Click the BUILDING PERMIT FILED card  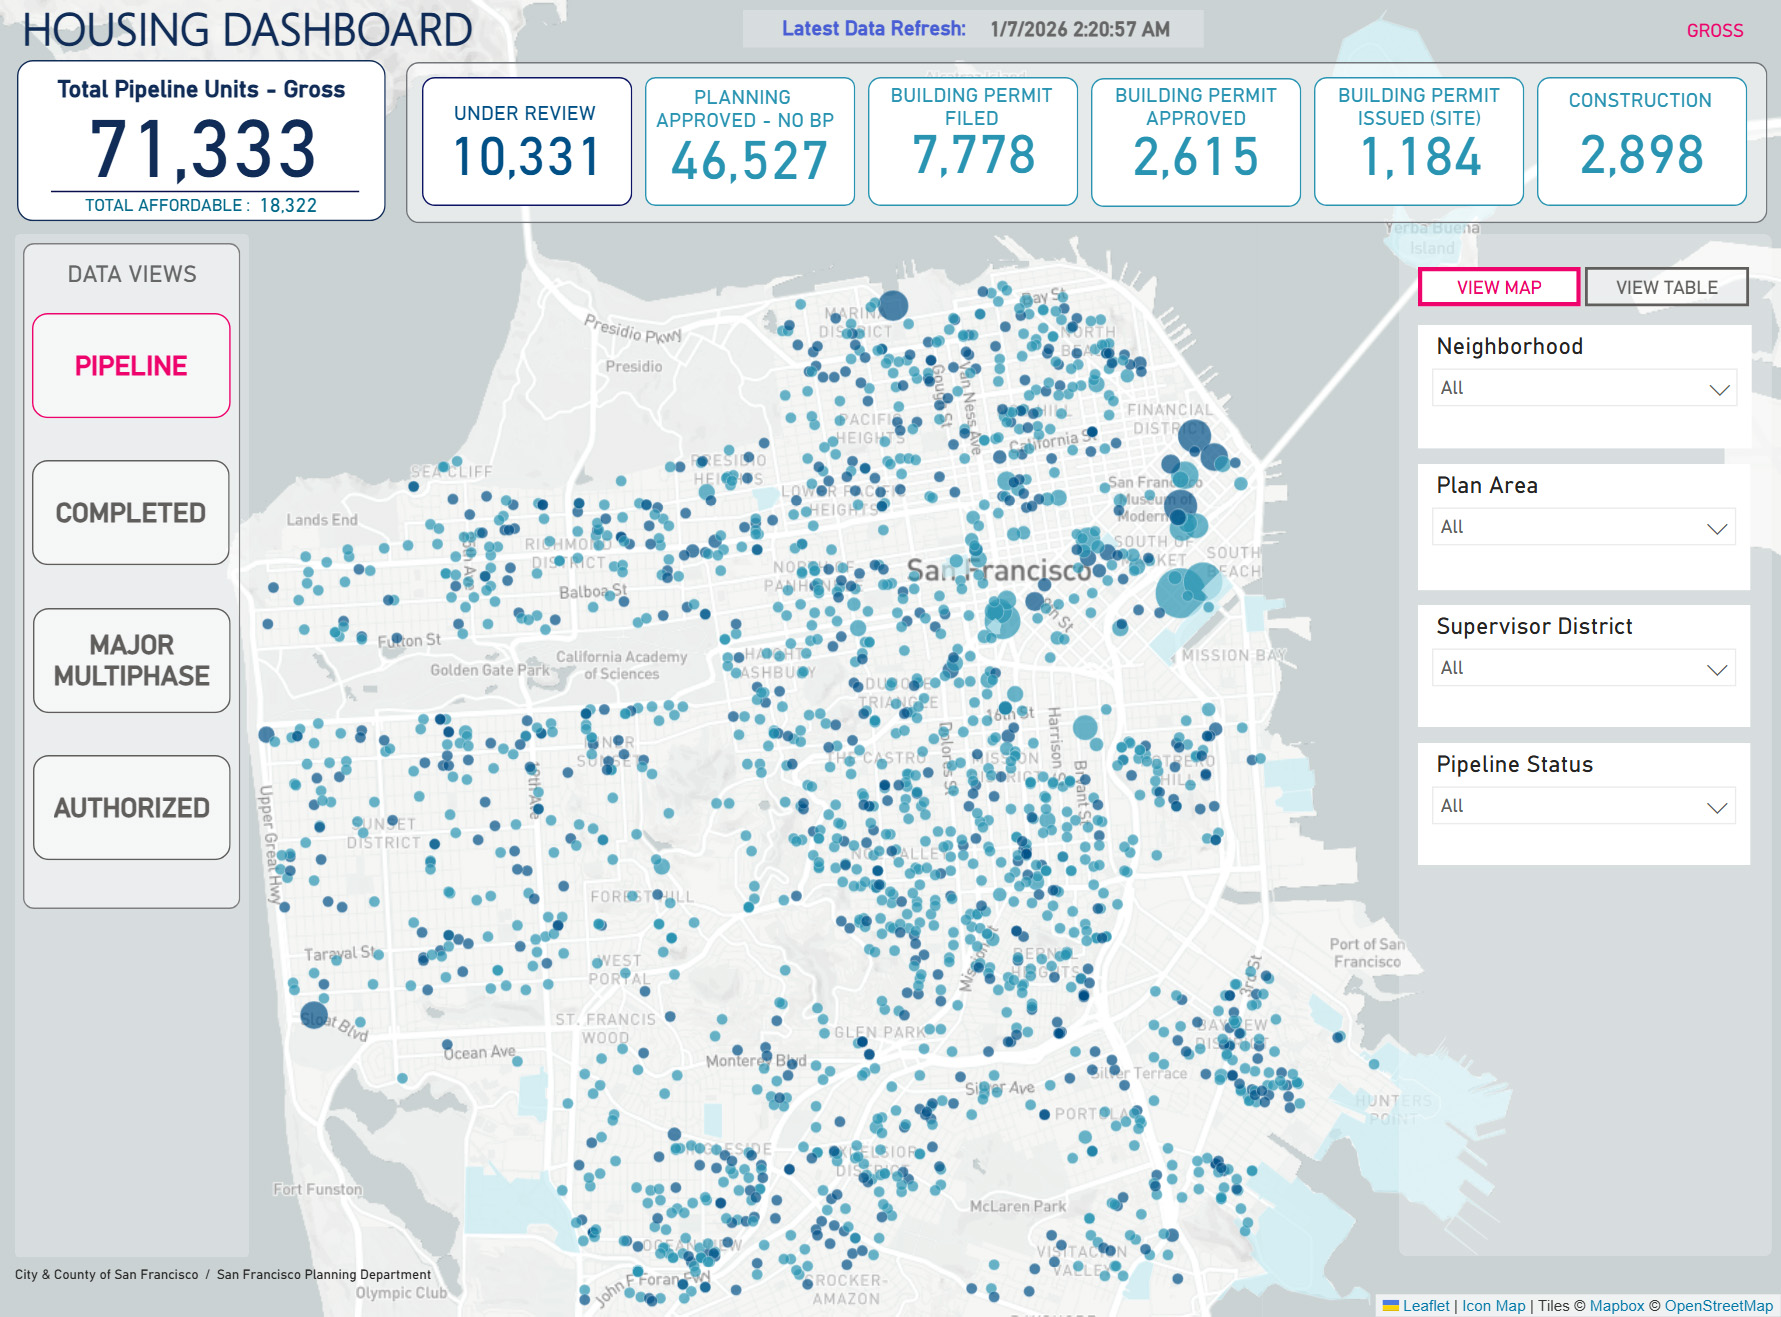972,140
